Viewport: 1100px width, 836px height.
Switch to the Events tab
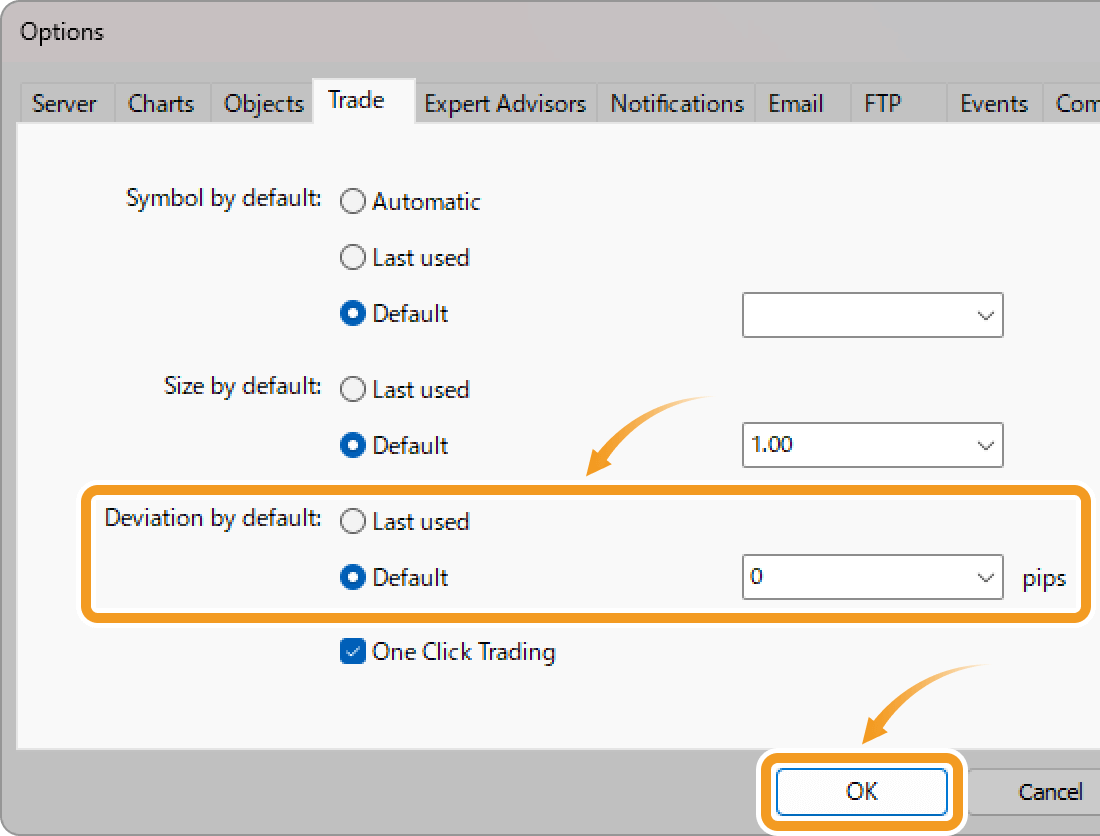(x=994, y=103)
